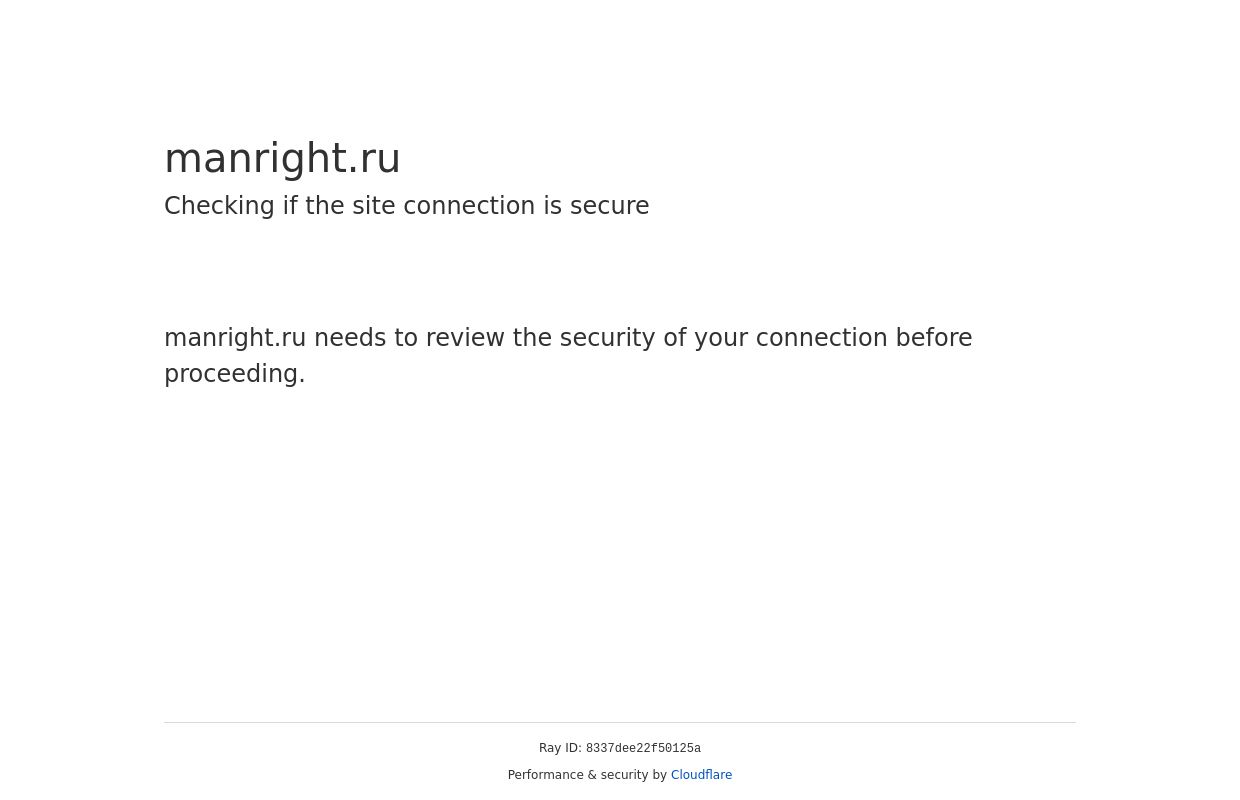Image resolution: width=1240 pixels, height=800 pixels.
Task: Click the "Ray ID:" label
Action: (560, 748)
